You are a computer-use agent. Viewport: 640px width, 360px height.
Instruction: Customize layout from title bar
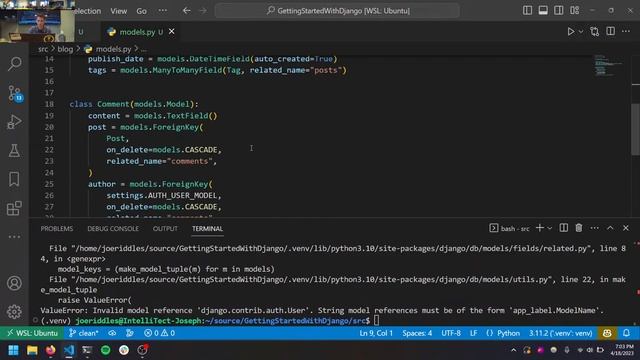pos(575,11)
